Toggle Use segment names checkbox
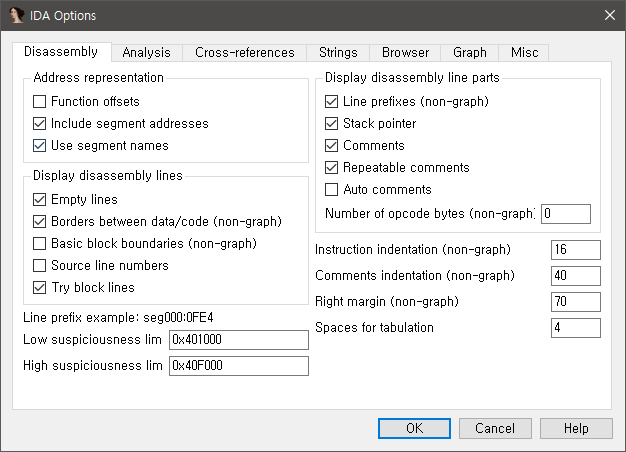Screen dimensions: 626x452 (39, 146)
